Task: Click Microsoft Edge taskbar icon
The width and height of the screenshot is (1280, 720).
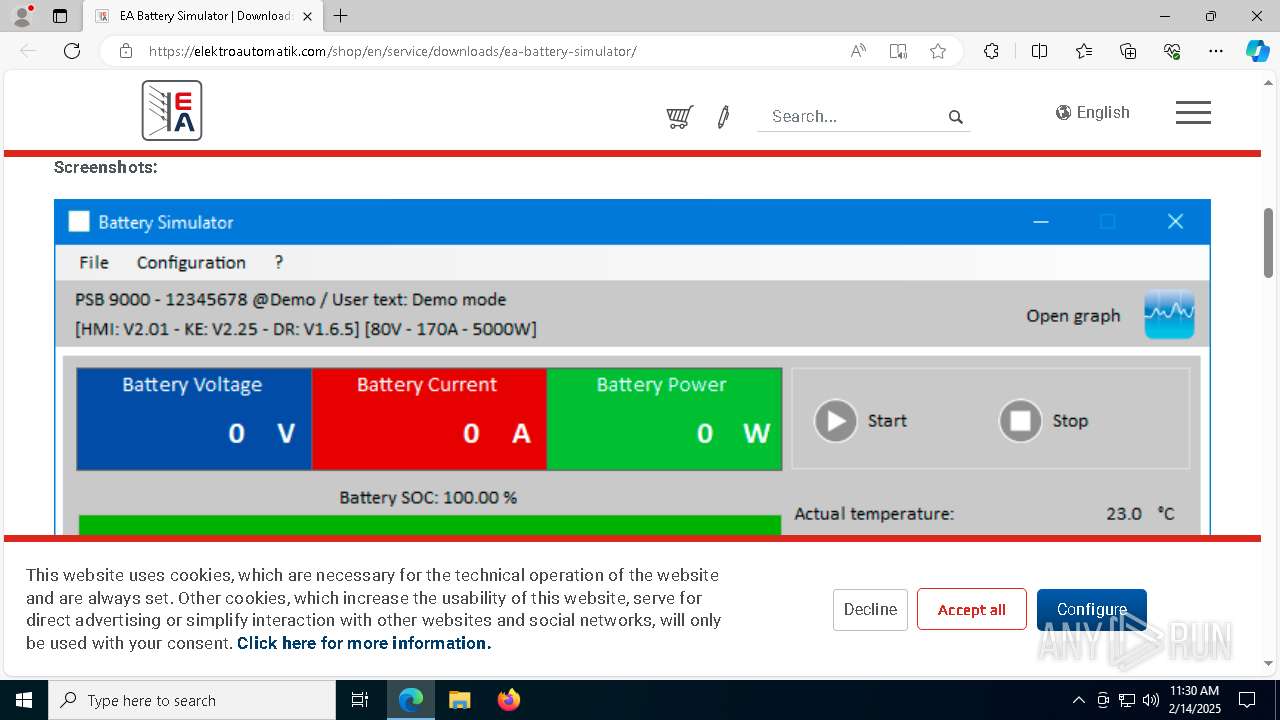Action: tap(411, 700)
